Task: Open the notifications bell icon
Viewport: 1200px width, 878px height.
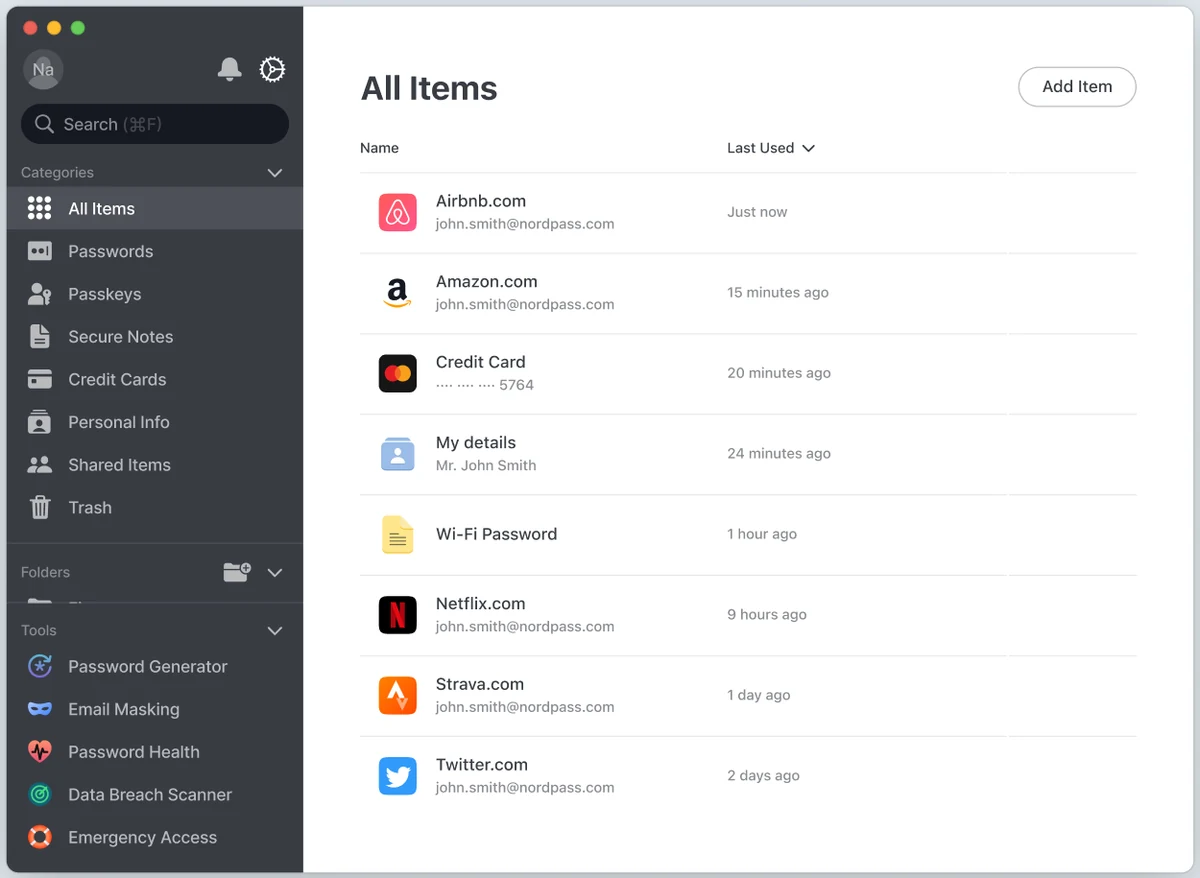Action: coord(229,69)
